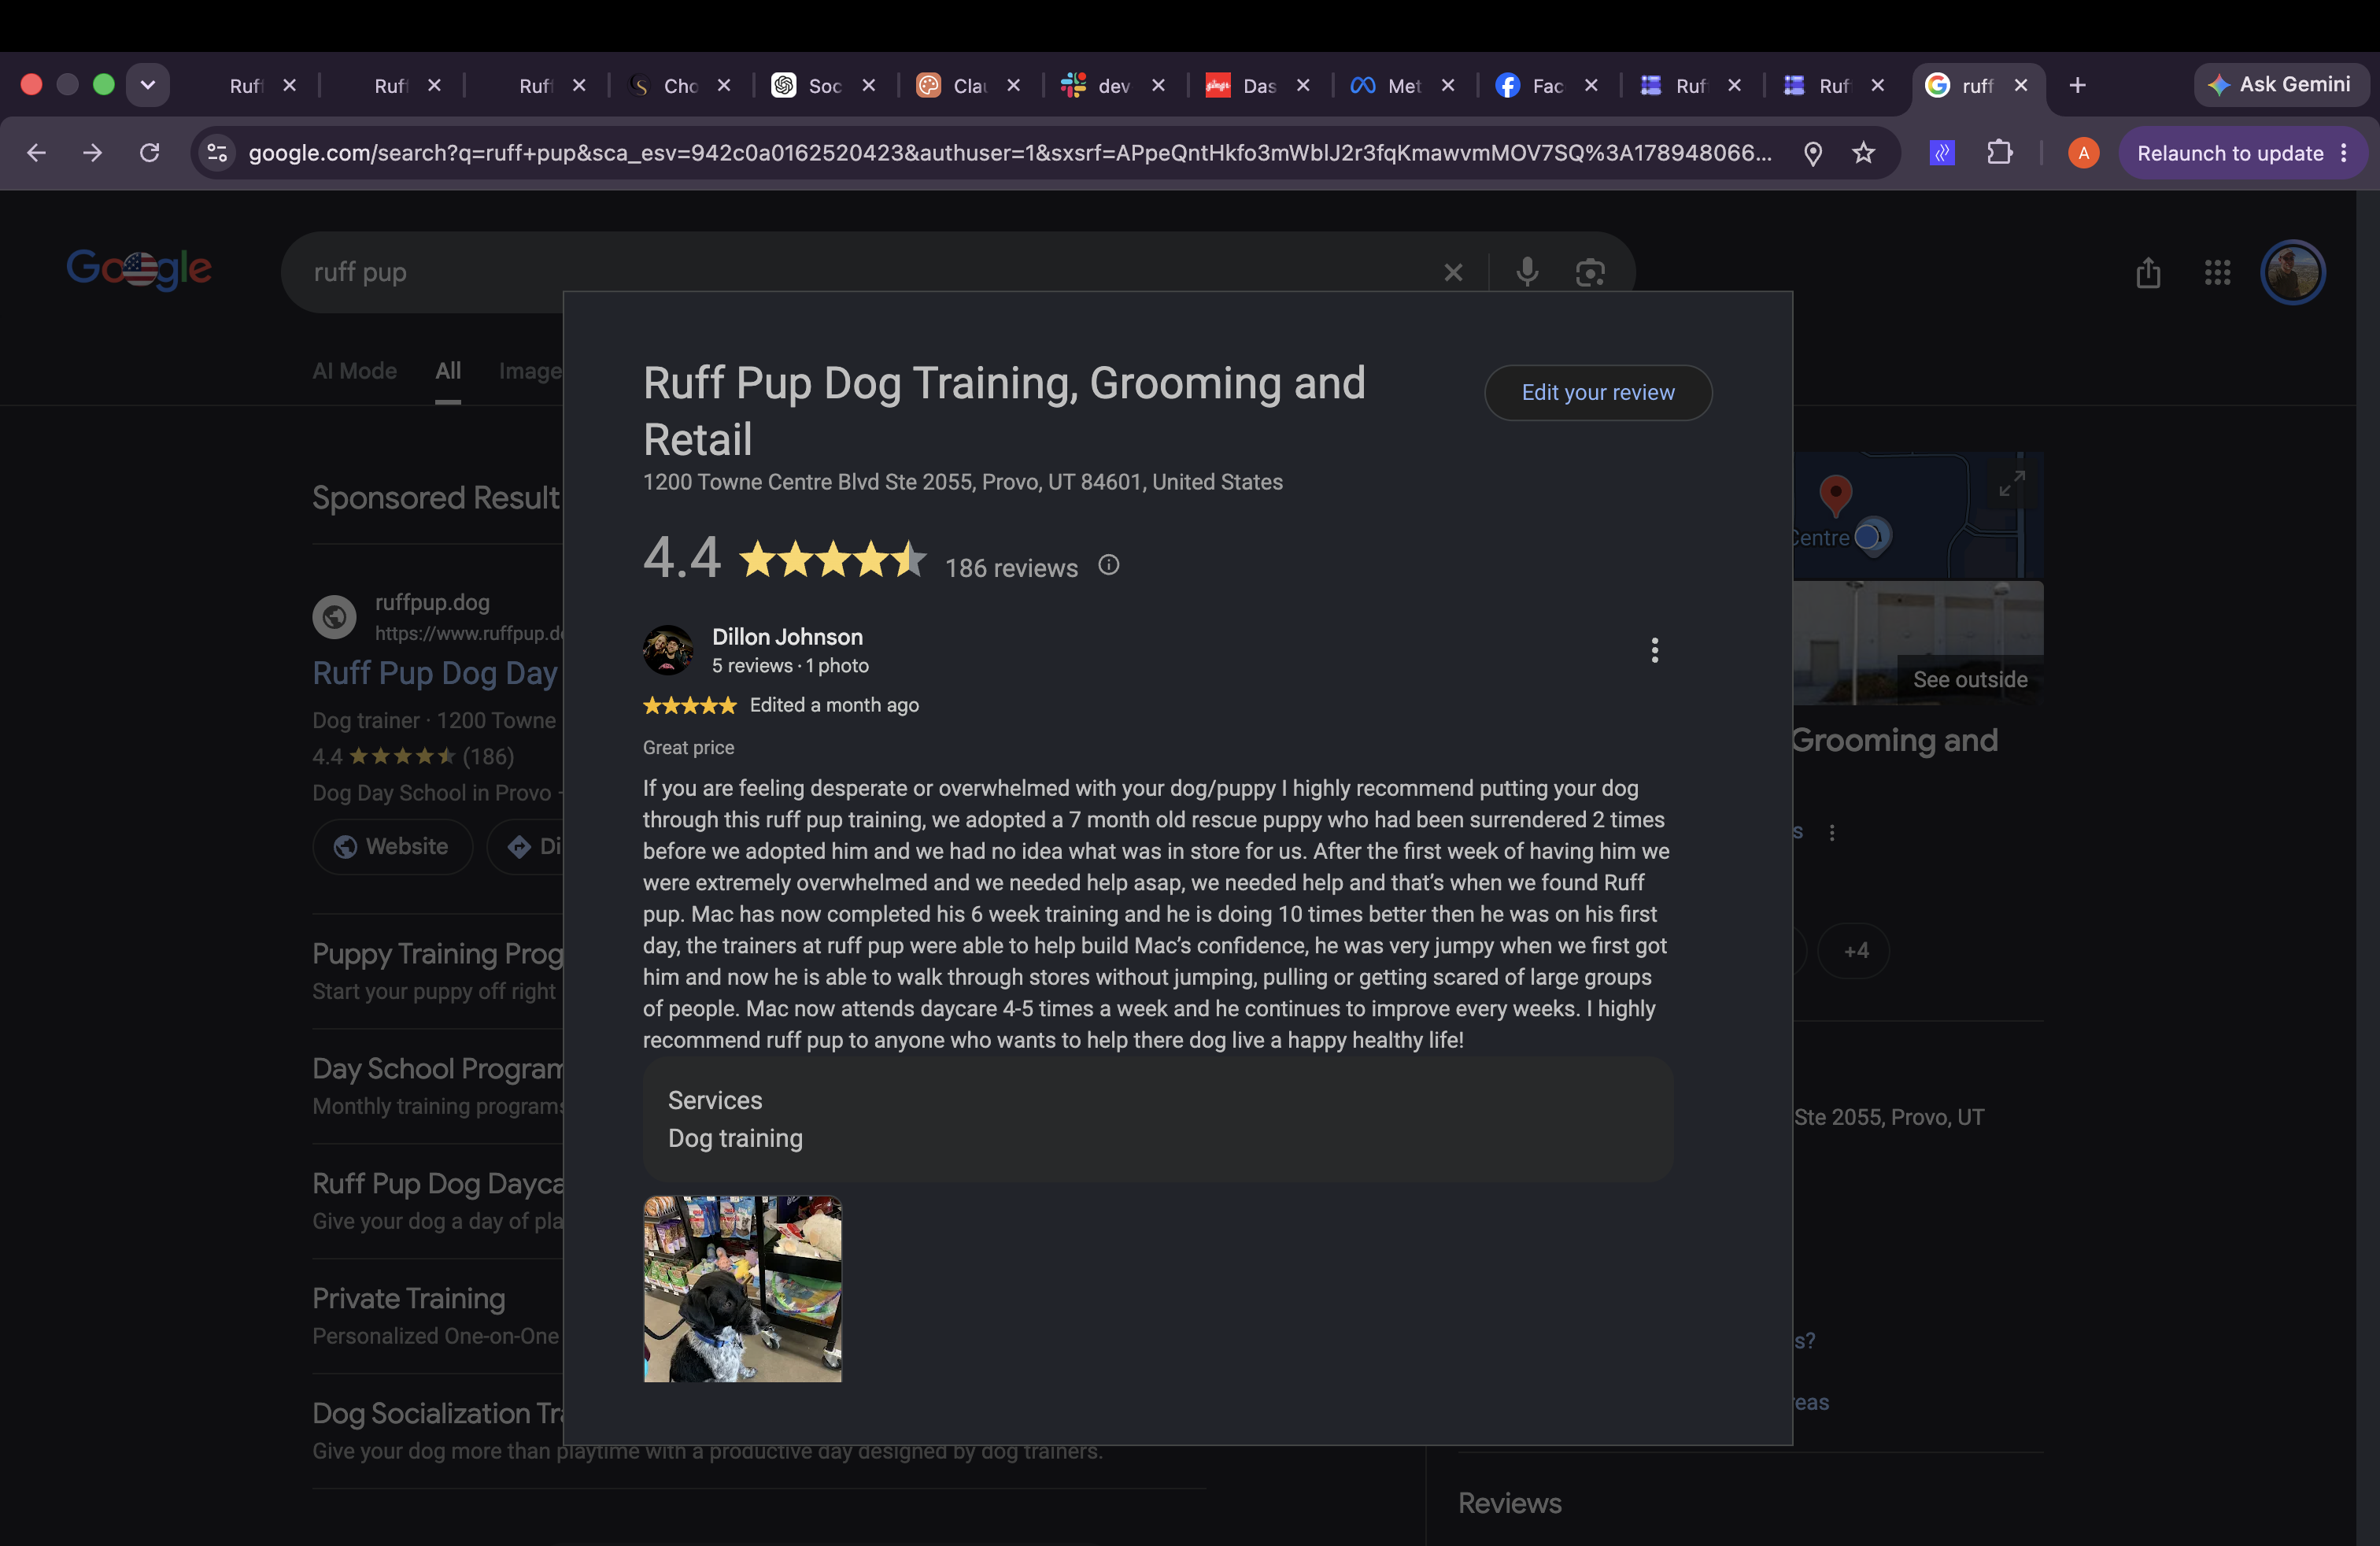Open the Extensions puzzle icon
The height and width of the screenshot is (1546, 2380).
1999,153
